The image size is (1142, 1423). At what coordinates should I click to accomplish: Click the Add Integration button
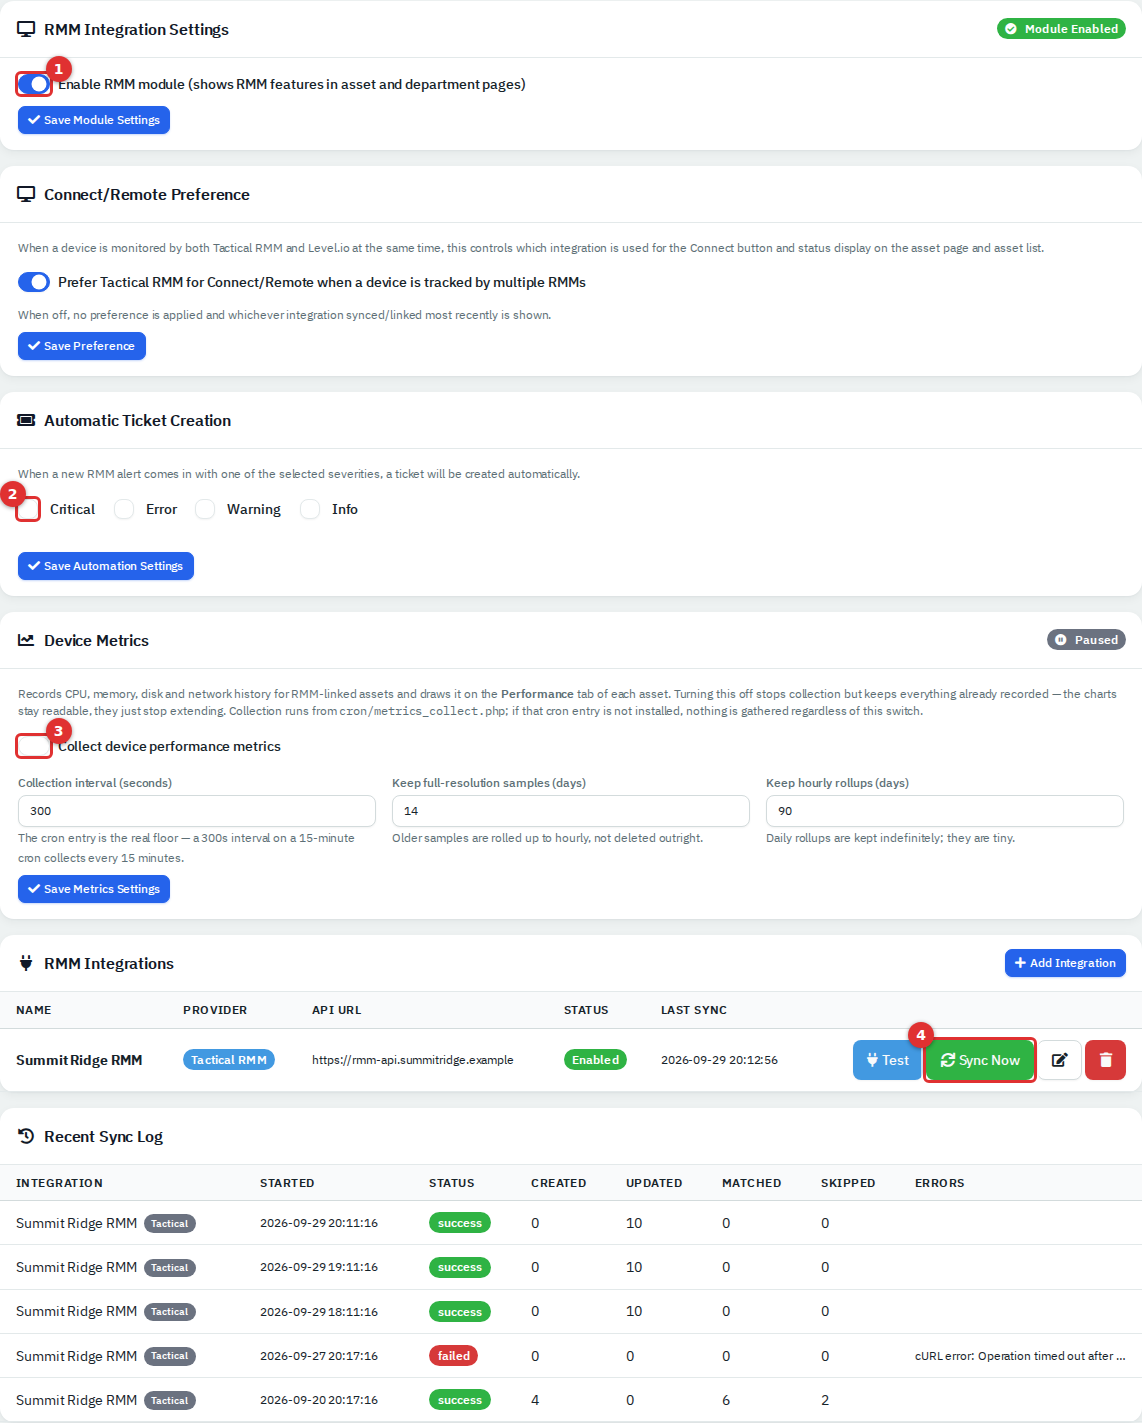pyautogui.click(x=1065, y=963)
